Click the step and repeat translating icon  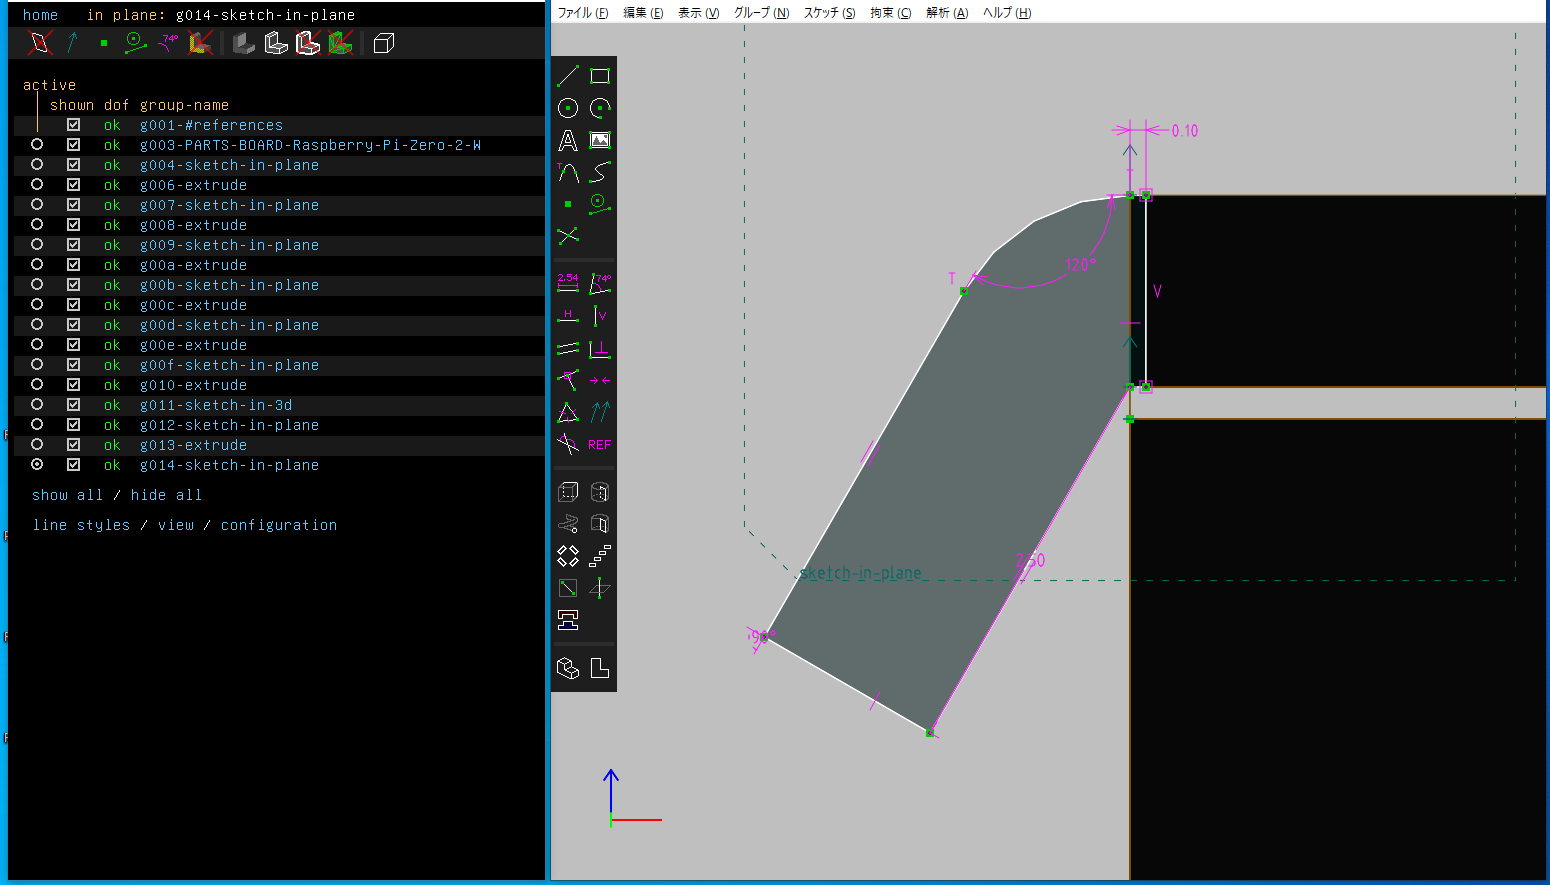(600, 556)
